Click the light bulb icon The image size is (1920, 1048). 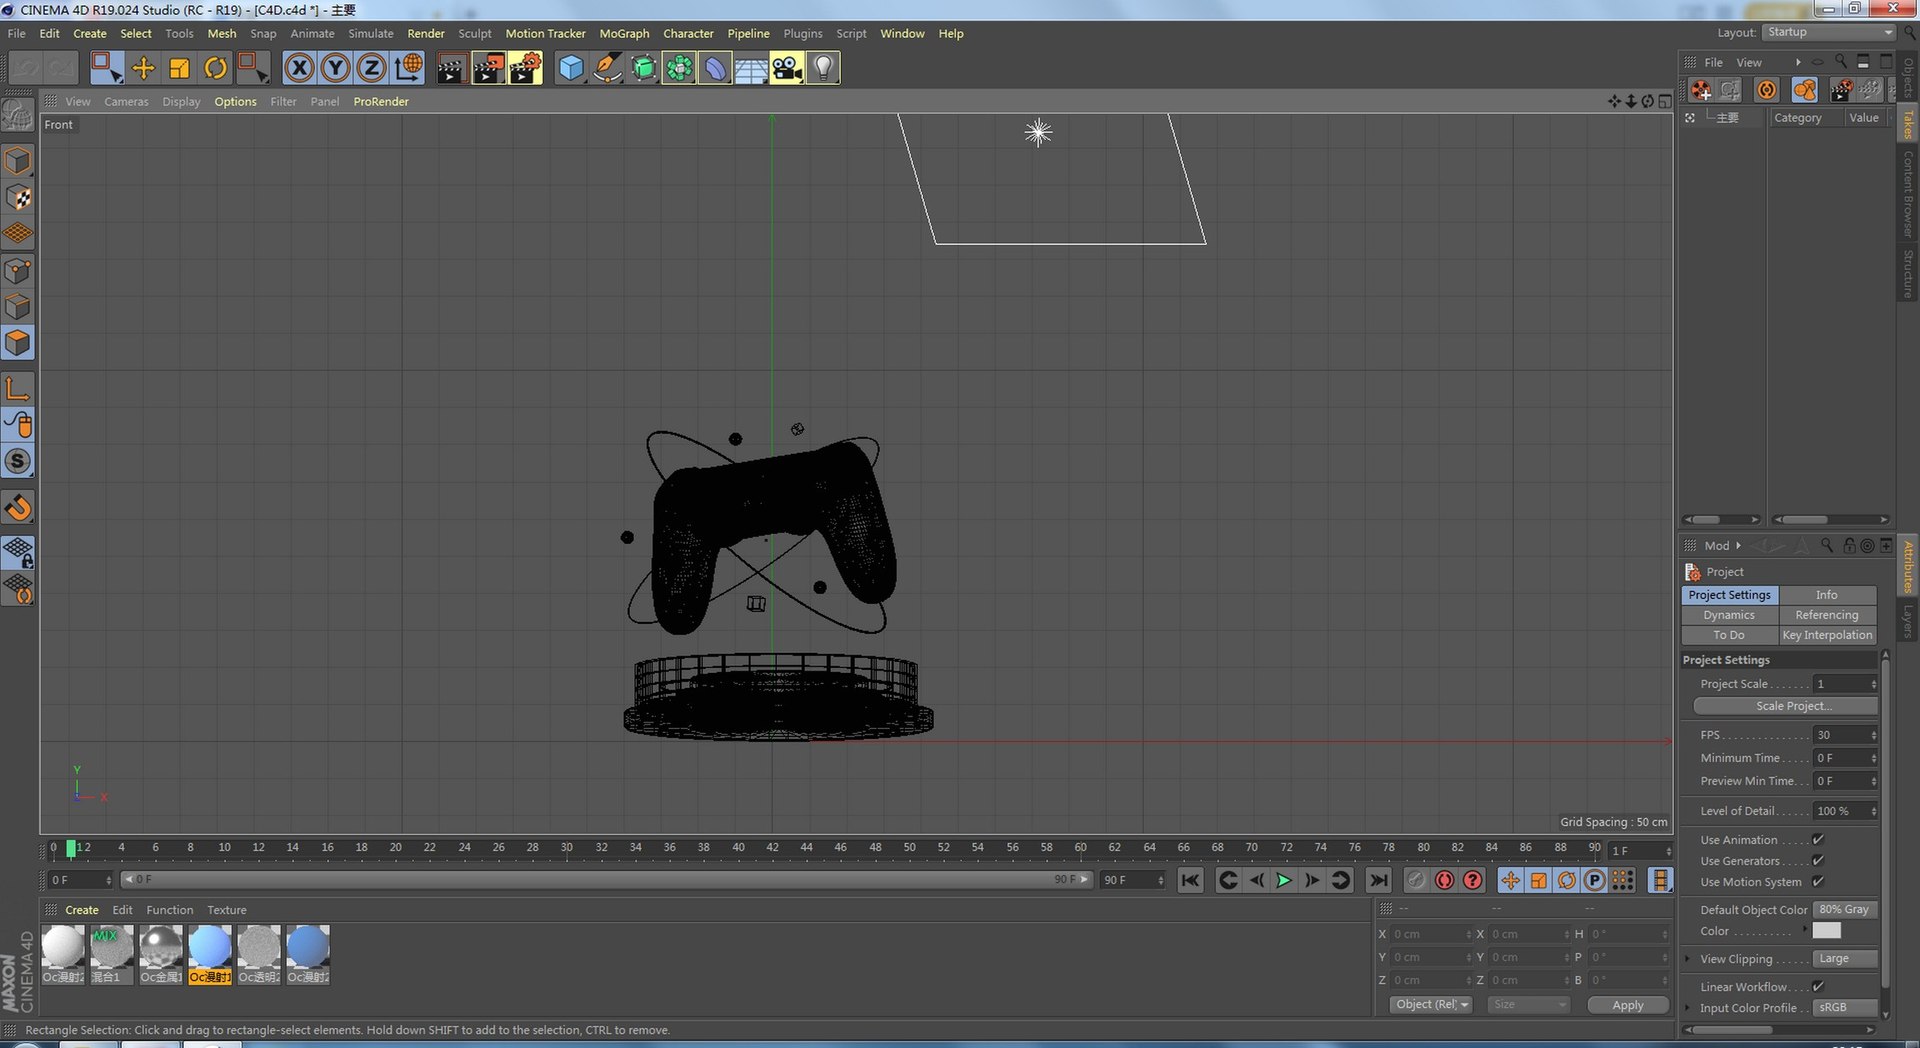point(823,68)
